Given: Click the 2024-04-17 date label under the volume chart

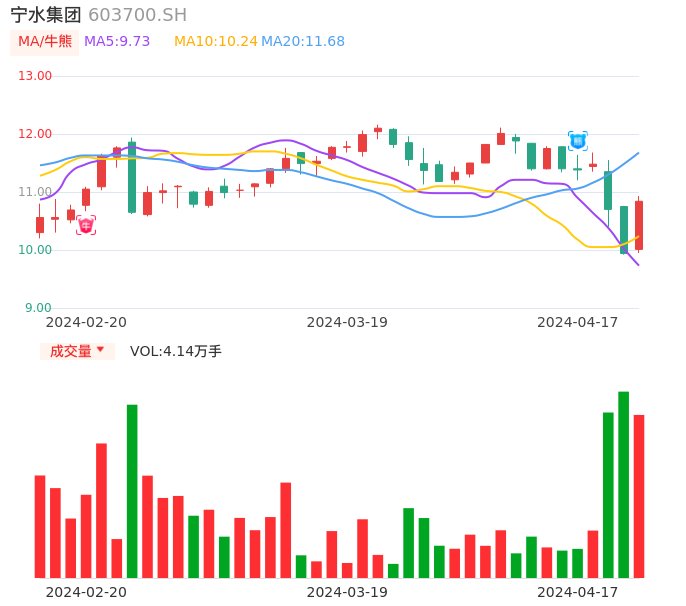Looking at the screenshot, I should point(578,592).
